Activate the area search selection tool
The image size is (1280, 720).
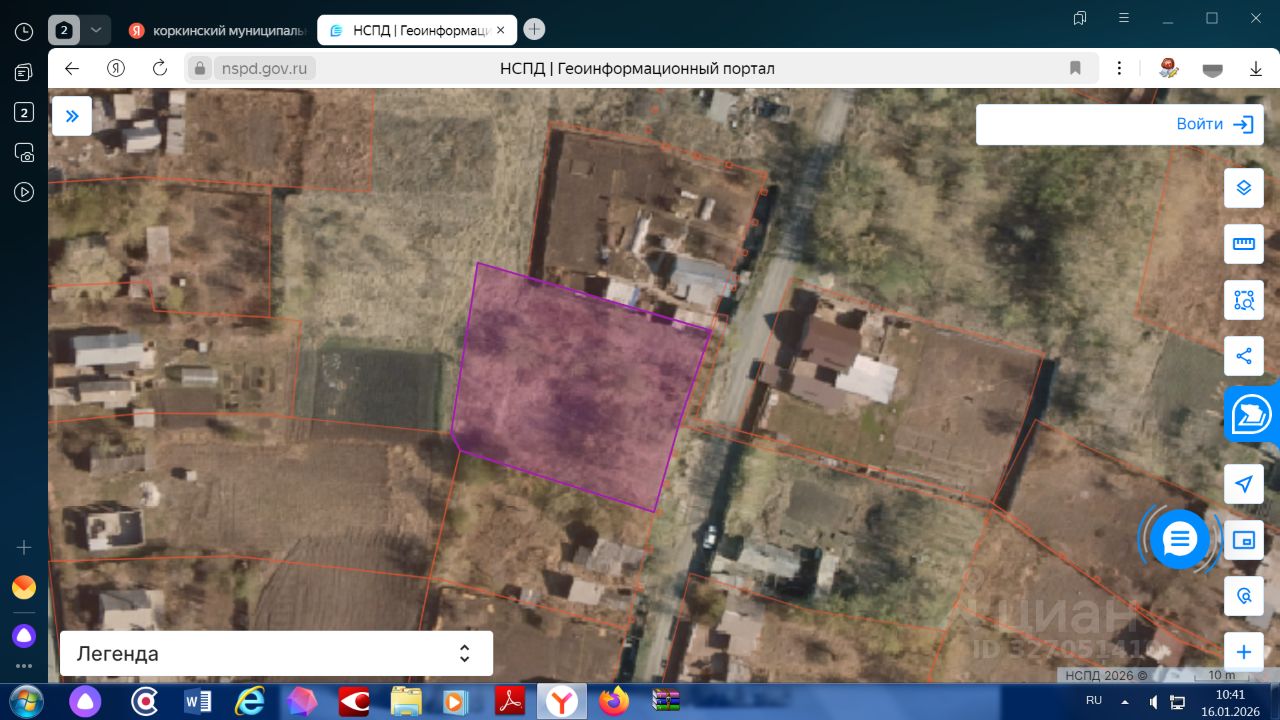click(x=1244, y=300)
